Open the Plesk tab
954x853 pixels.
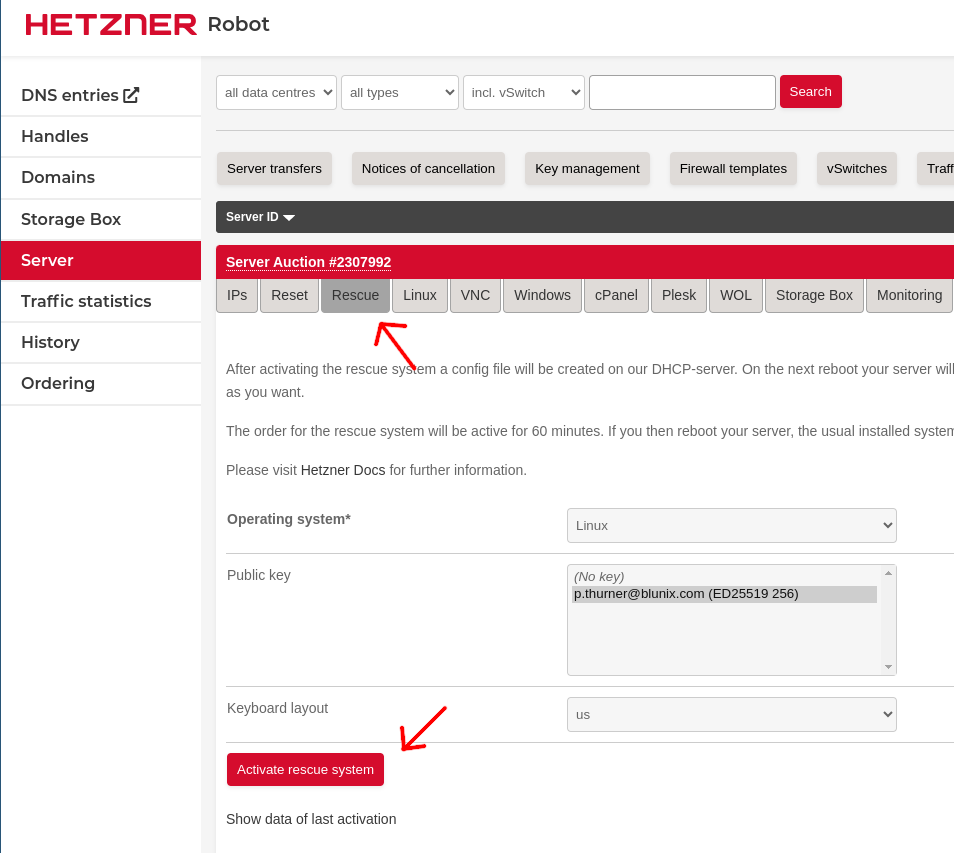click(x=678, y=295)
